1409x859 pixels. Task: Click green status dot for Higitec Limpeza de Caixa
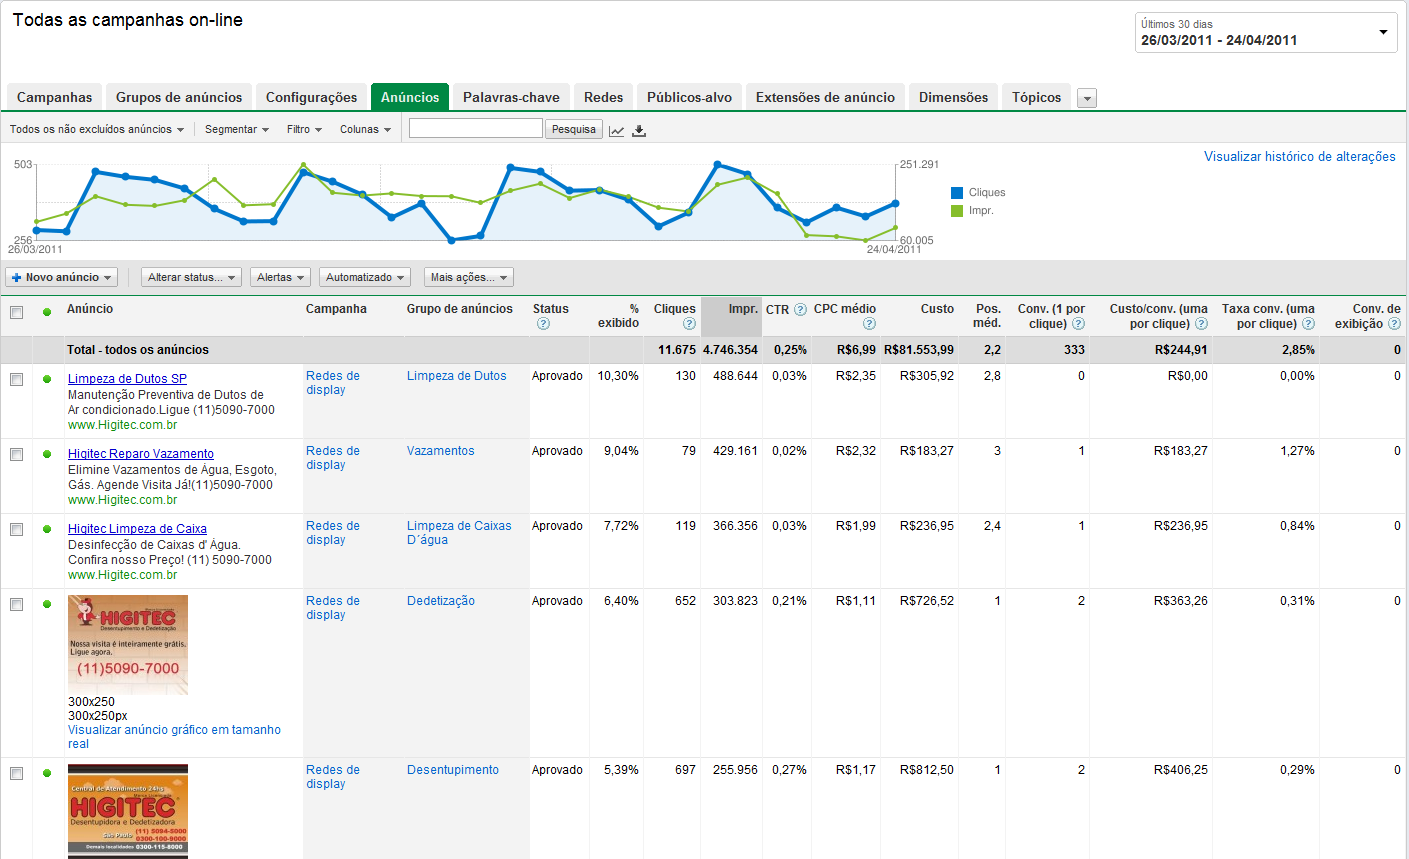[x=47, y=529]
